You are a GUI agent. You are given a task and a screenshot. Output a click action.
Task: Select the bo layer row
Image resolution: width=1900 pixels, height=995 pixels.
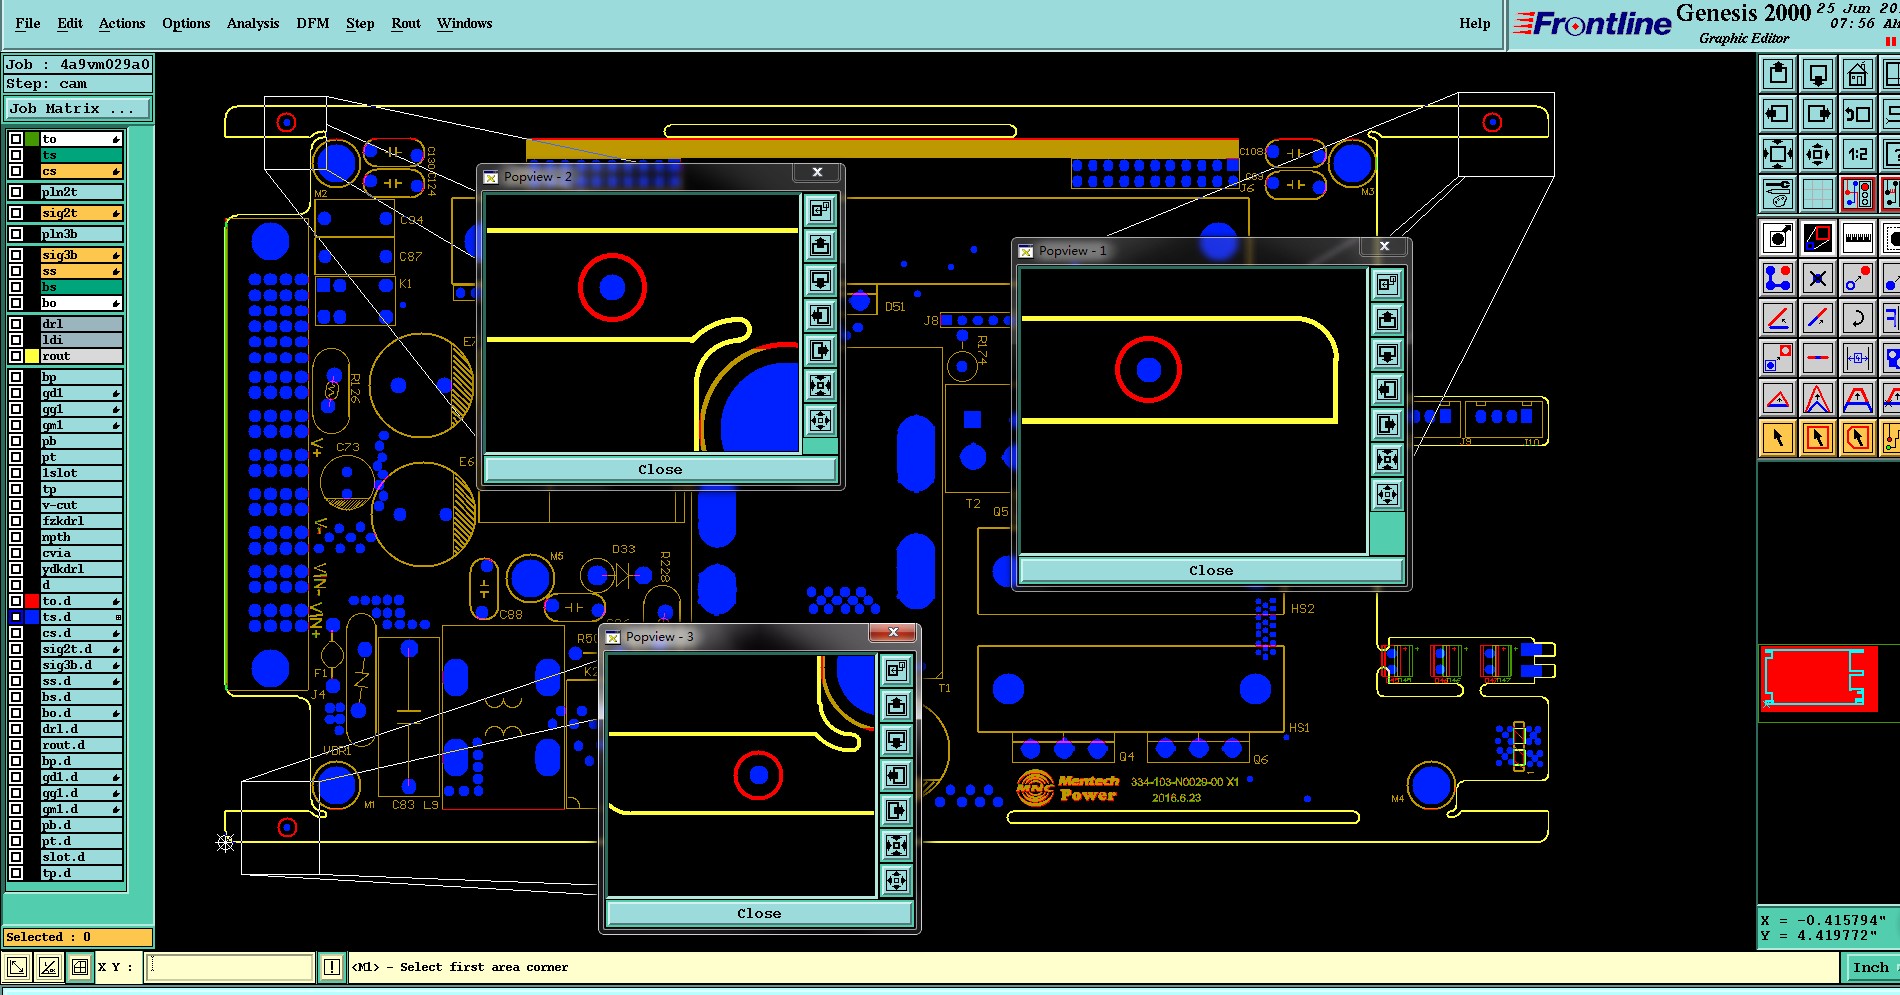[81, 303]
